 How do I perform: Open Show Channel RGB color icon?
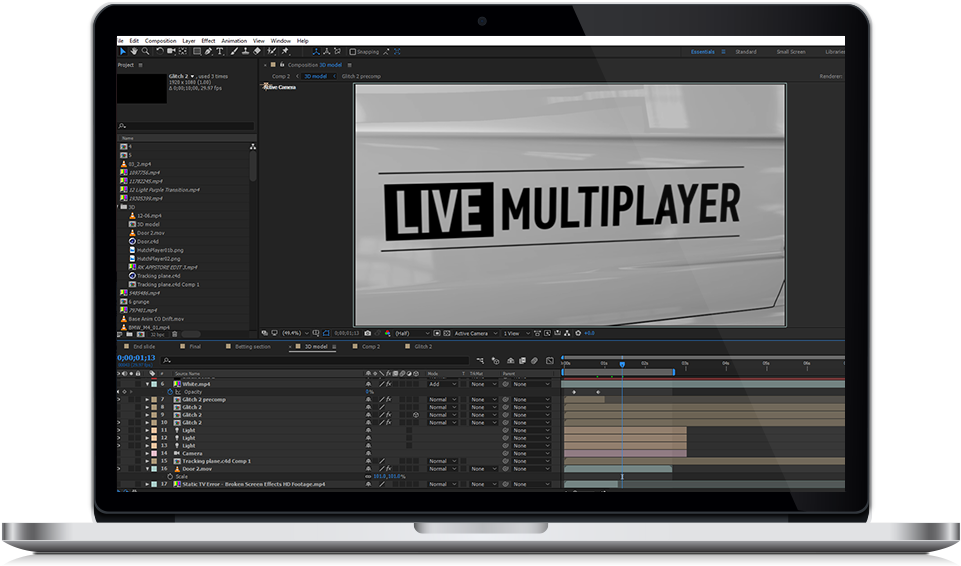(387, 333)
